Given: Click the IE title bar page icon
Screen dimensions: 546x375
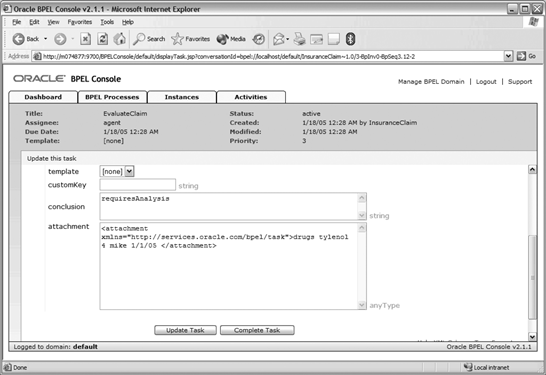Looking at the screenshot, I should [7, 9].
